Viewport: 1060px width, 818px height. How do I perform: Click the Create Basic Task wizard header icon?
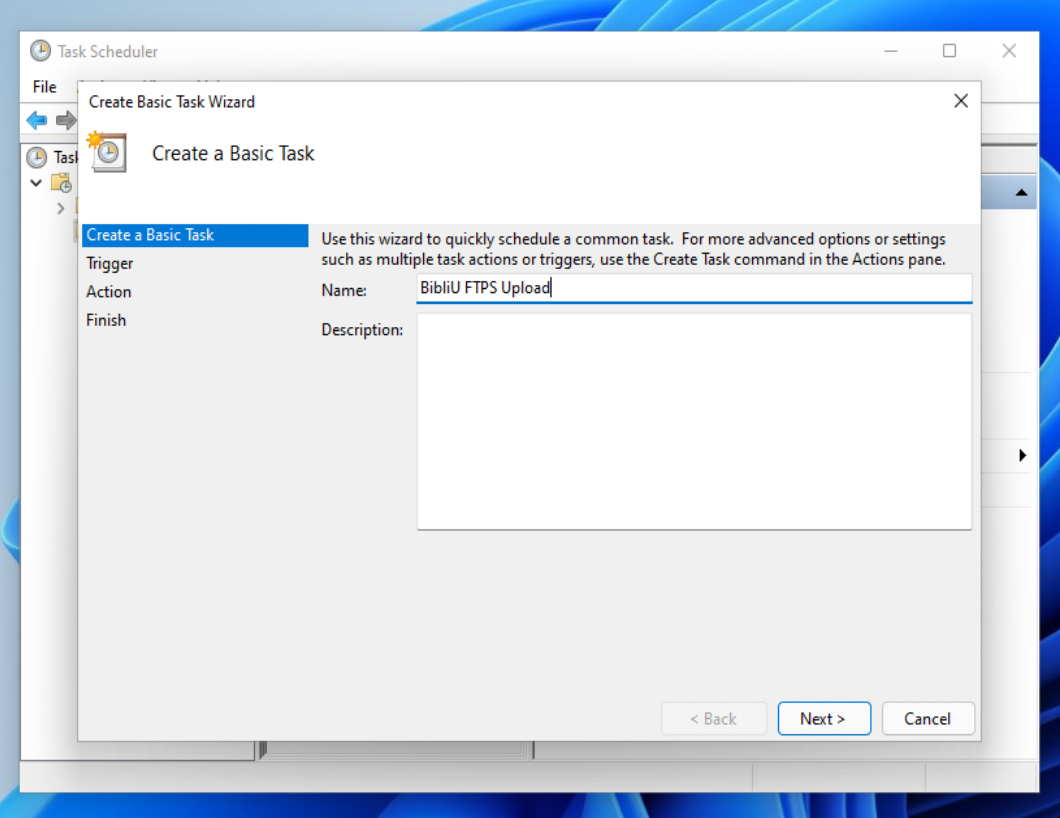click(x=108, y=153)
